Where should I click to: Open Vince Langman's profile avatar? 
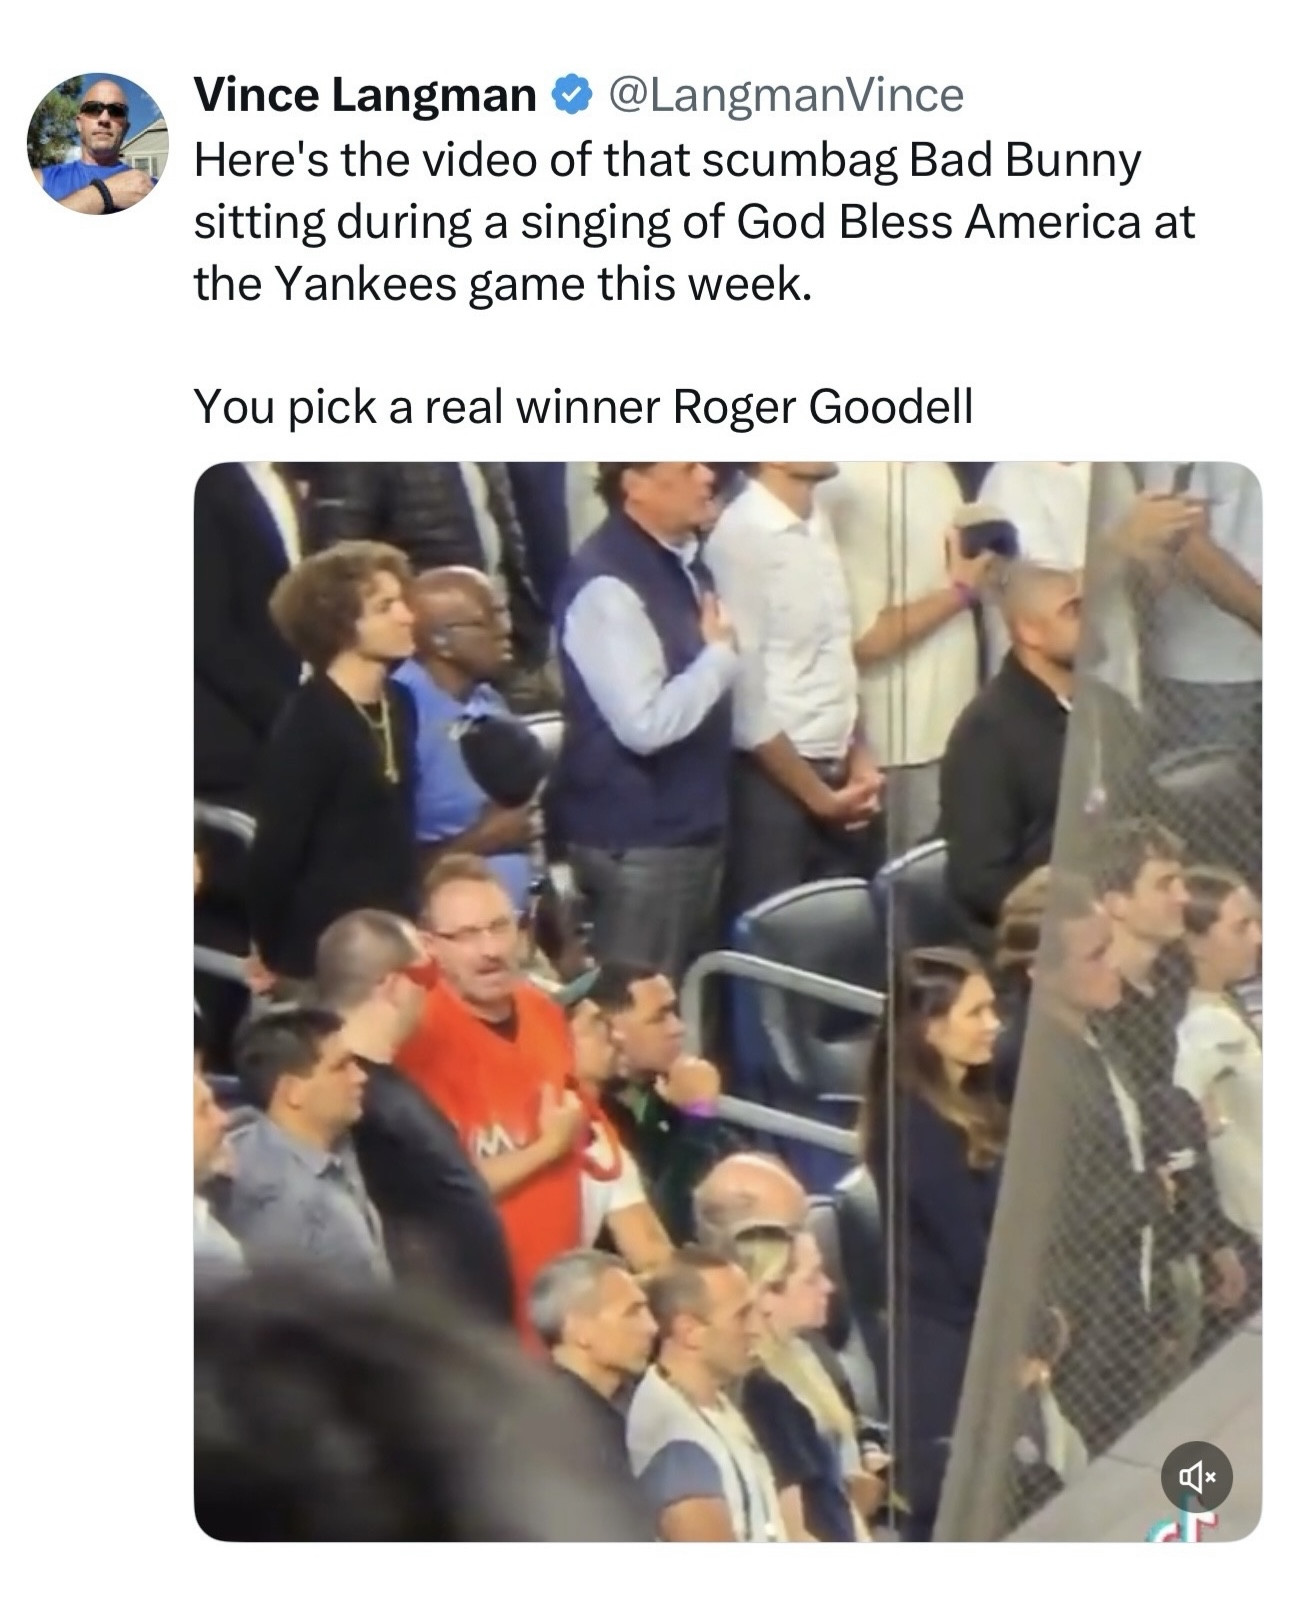click(x=97, y=143)
